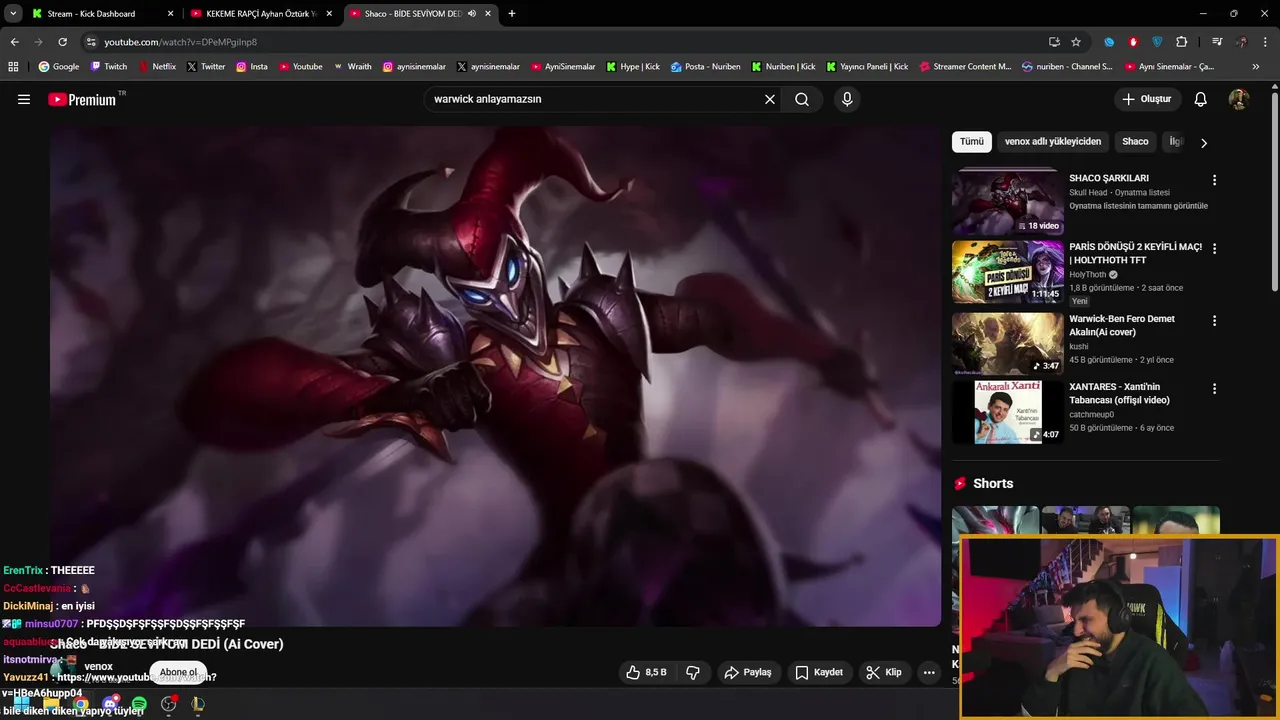
Task: Click the magnifier search button
Action: click(x=802, y=99)
